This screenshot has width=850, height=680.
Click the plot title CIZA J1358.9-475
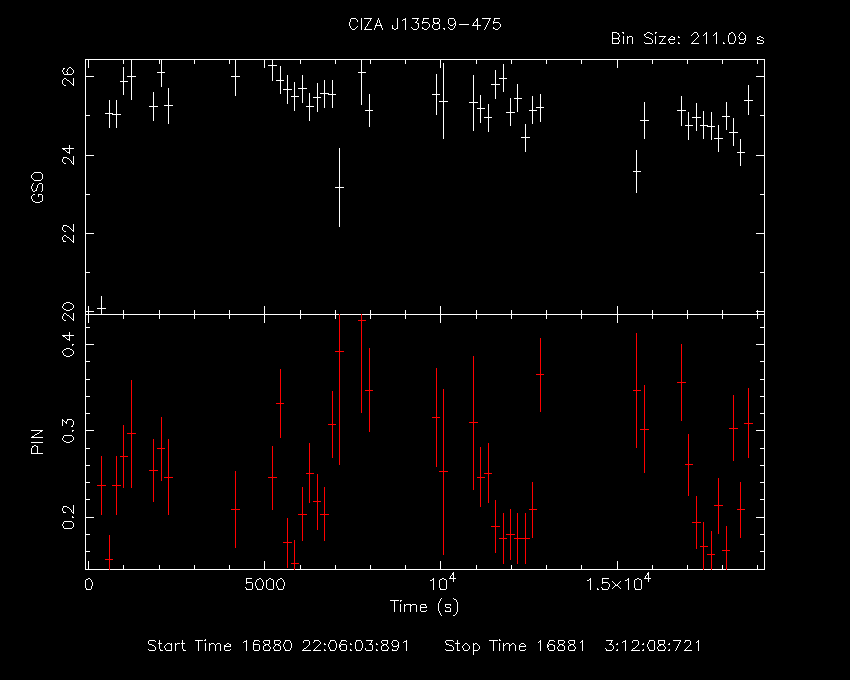(x=424, y=24)
